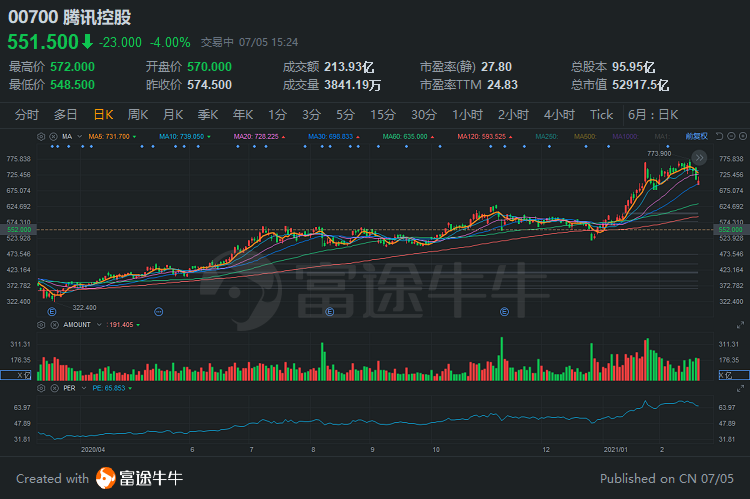The height and width of the screenshot is (499, 750).
Task: Close the PER indicator panel
Action: tap(55, 388)
